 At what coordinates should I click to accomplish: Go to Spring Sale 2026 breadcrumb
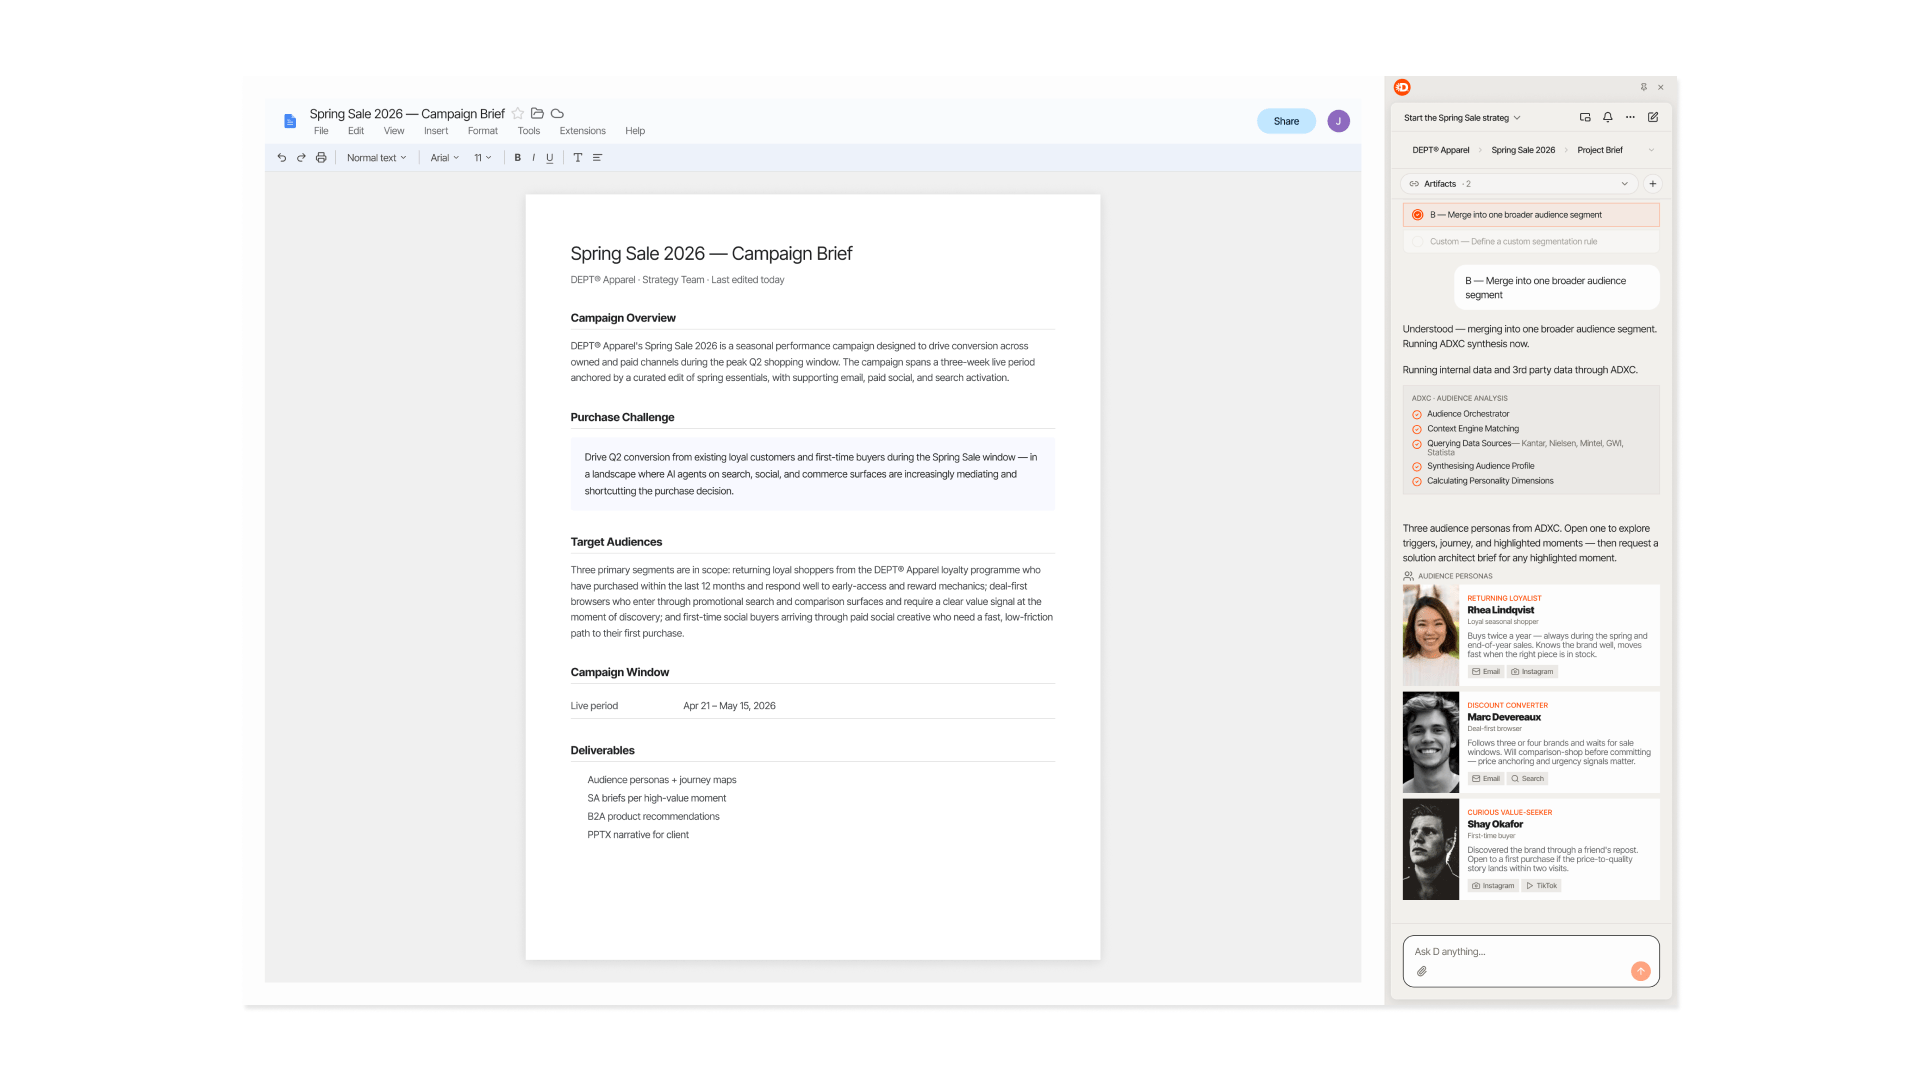1523,150
